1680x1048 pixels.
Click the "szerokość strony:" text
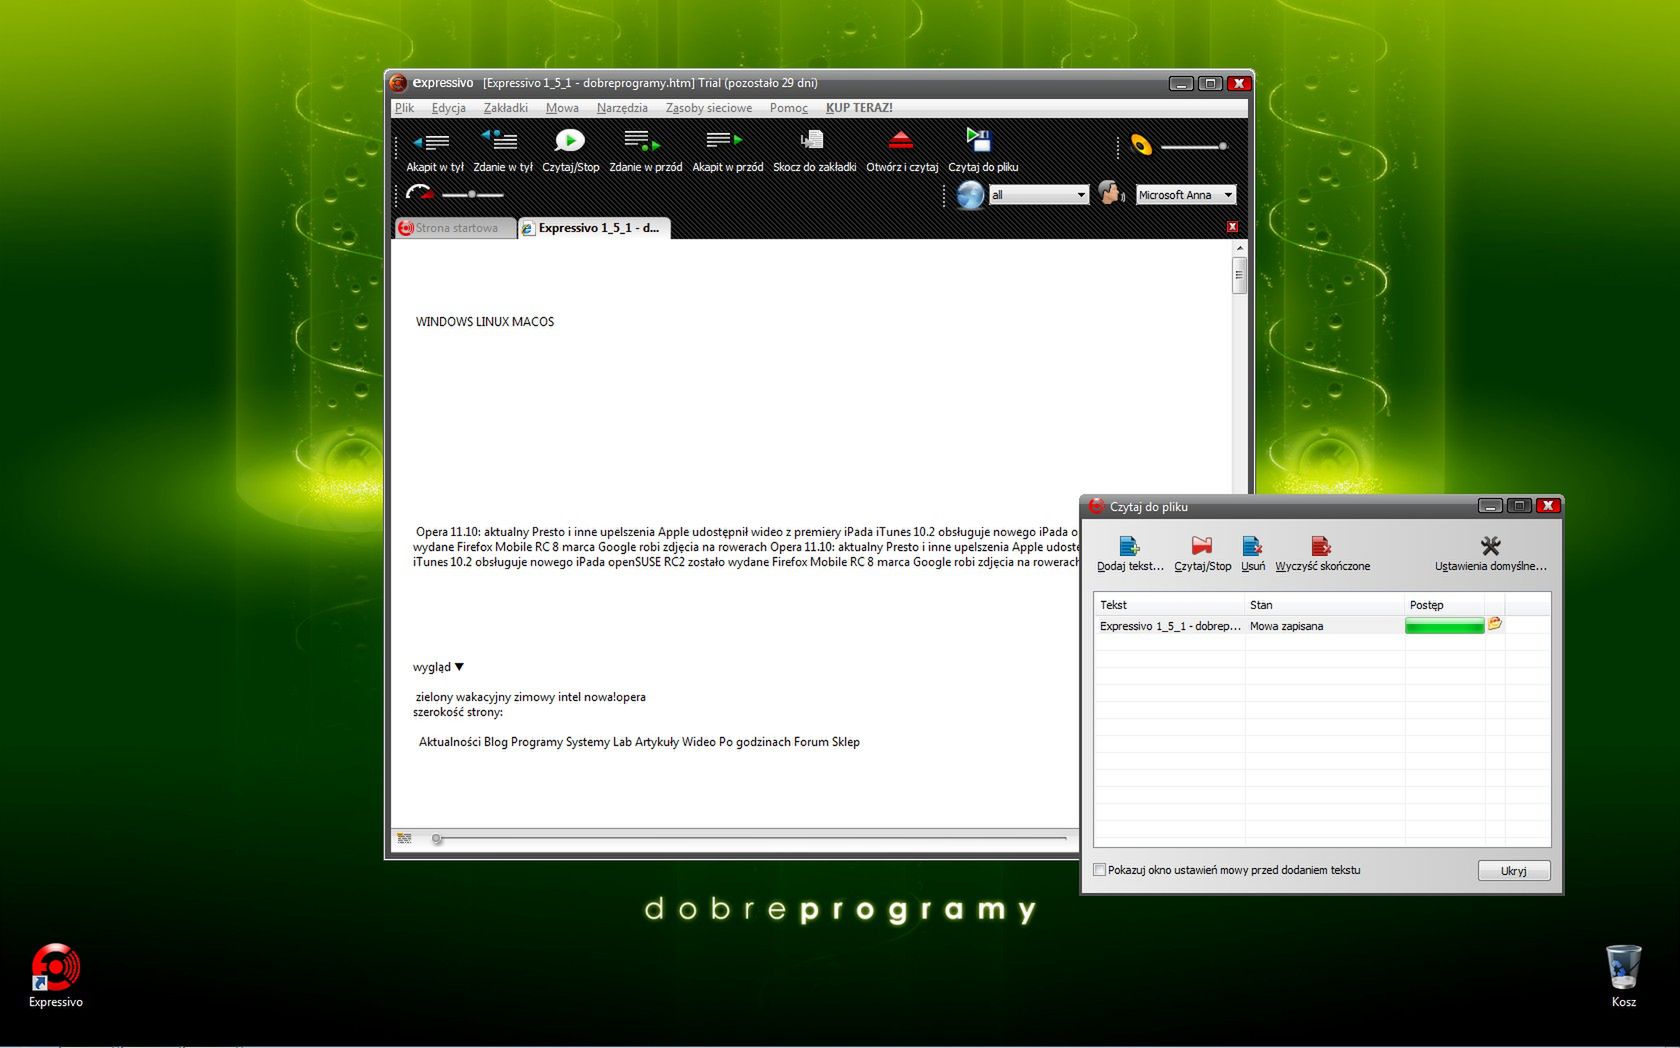click(x=458, y=712)
